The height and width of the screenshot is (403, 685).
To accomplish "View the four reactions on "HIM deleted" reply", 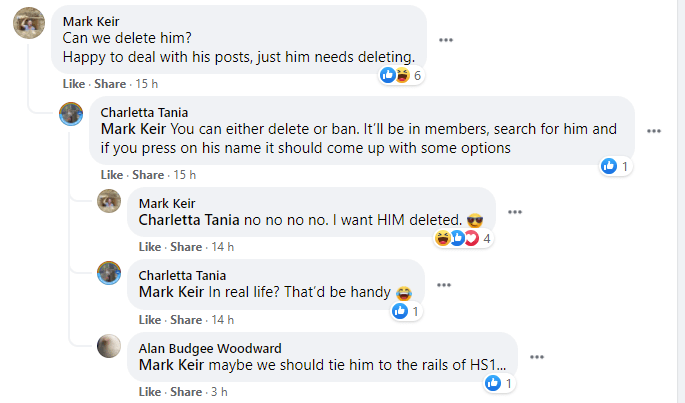I will (464, 238).
